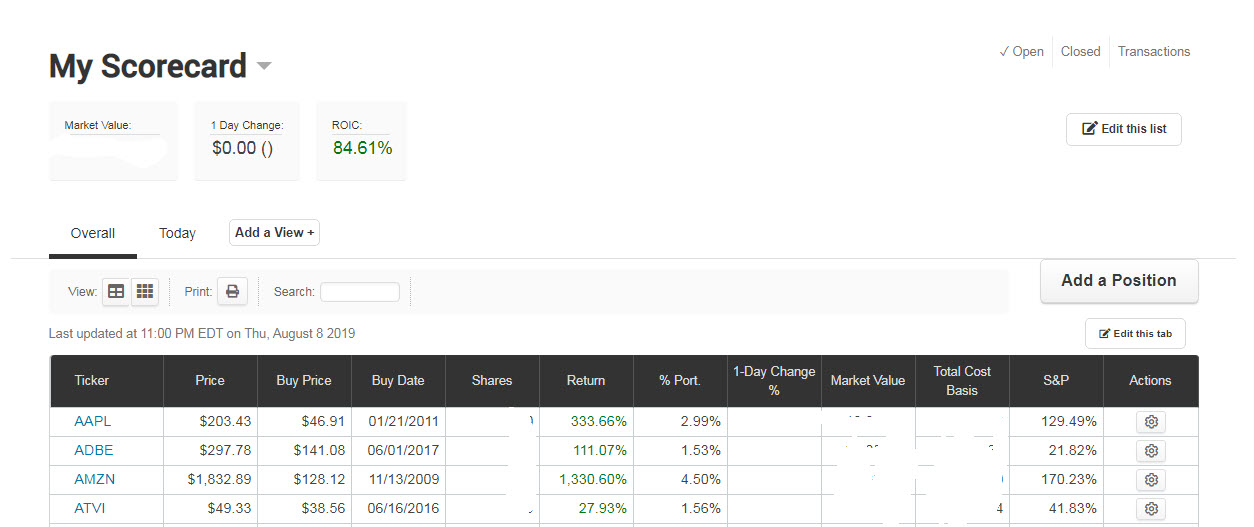
Task: Click the printer icon
Action: [232, 291]
